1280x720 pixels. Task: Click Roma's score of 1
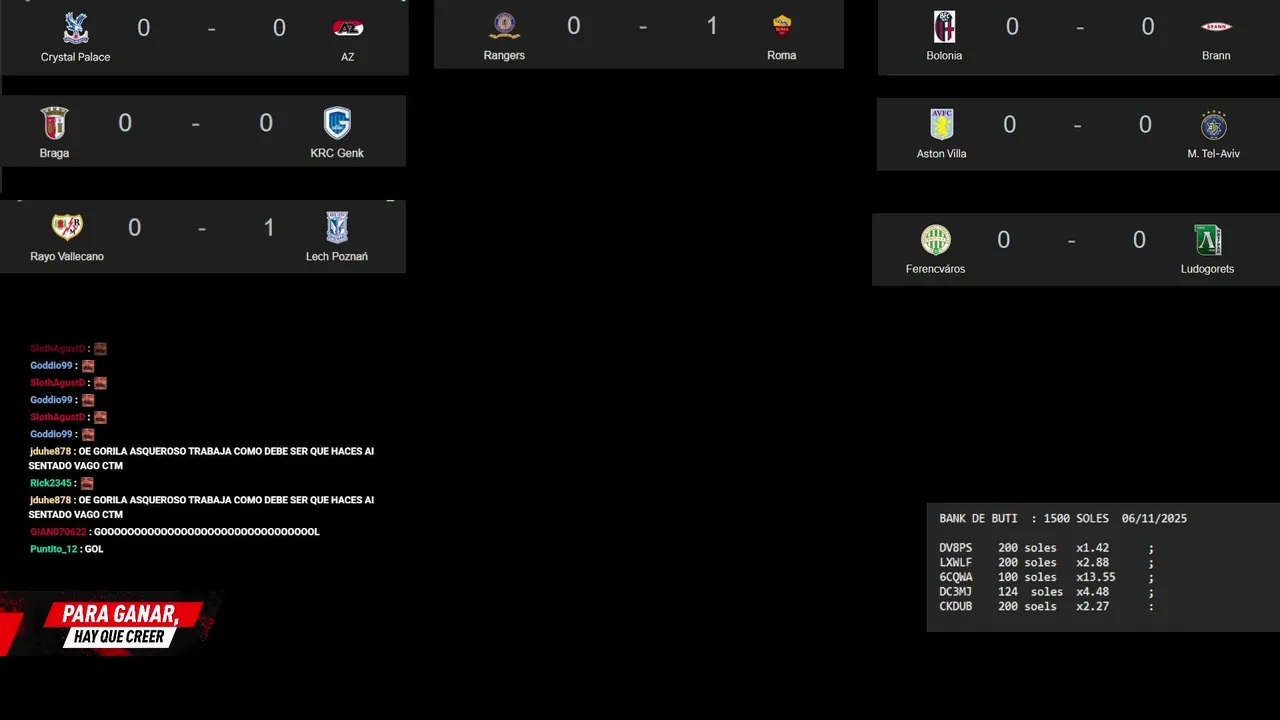(x=712, y=26)
